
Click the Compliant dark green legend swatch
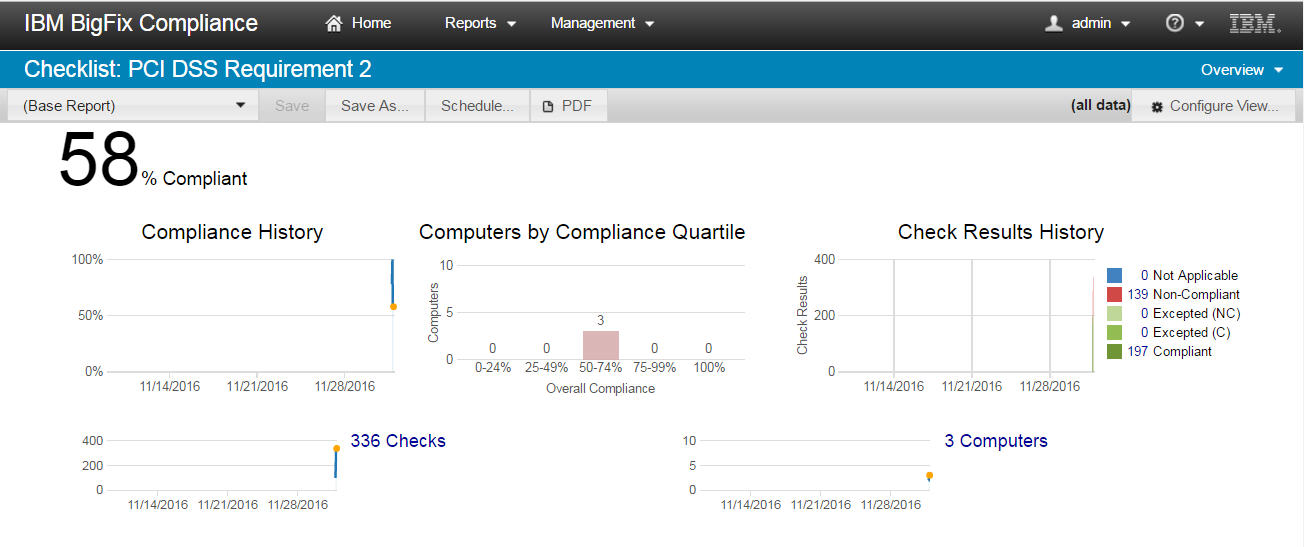[x=1115, y=351]
